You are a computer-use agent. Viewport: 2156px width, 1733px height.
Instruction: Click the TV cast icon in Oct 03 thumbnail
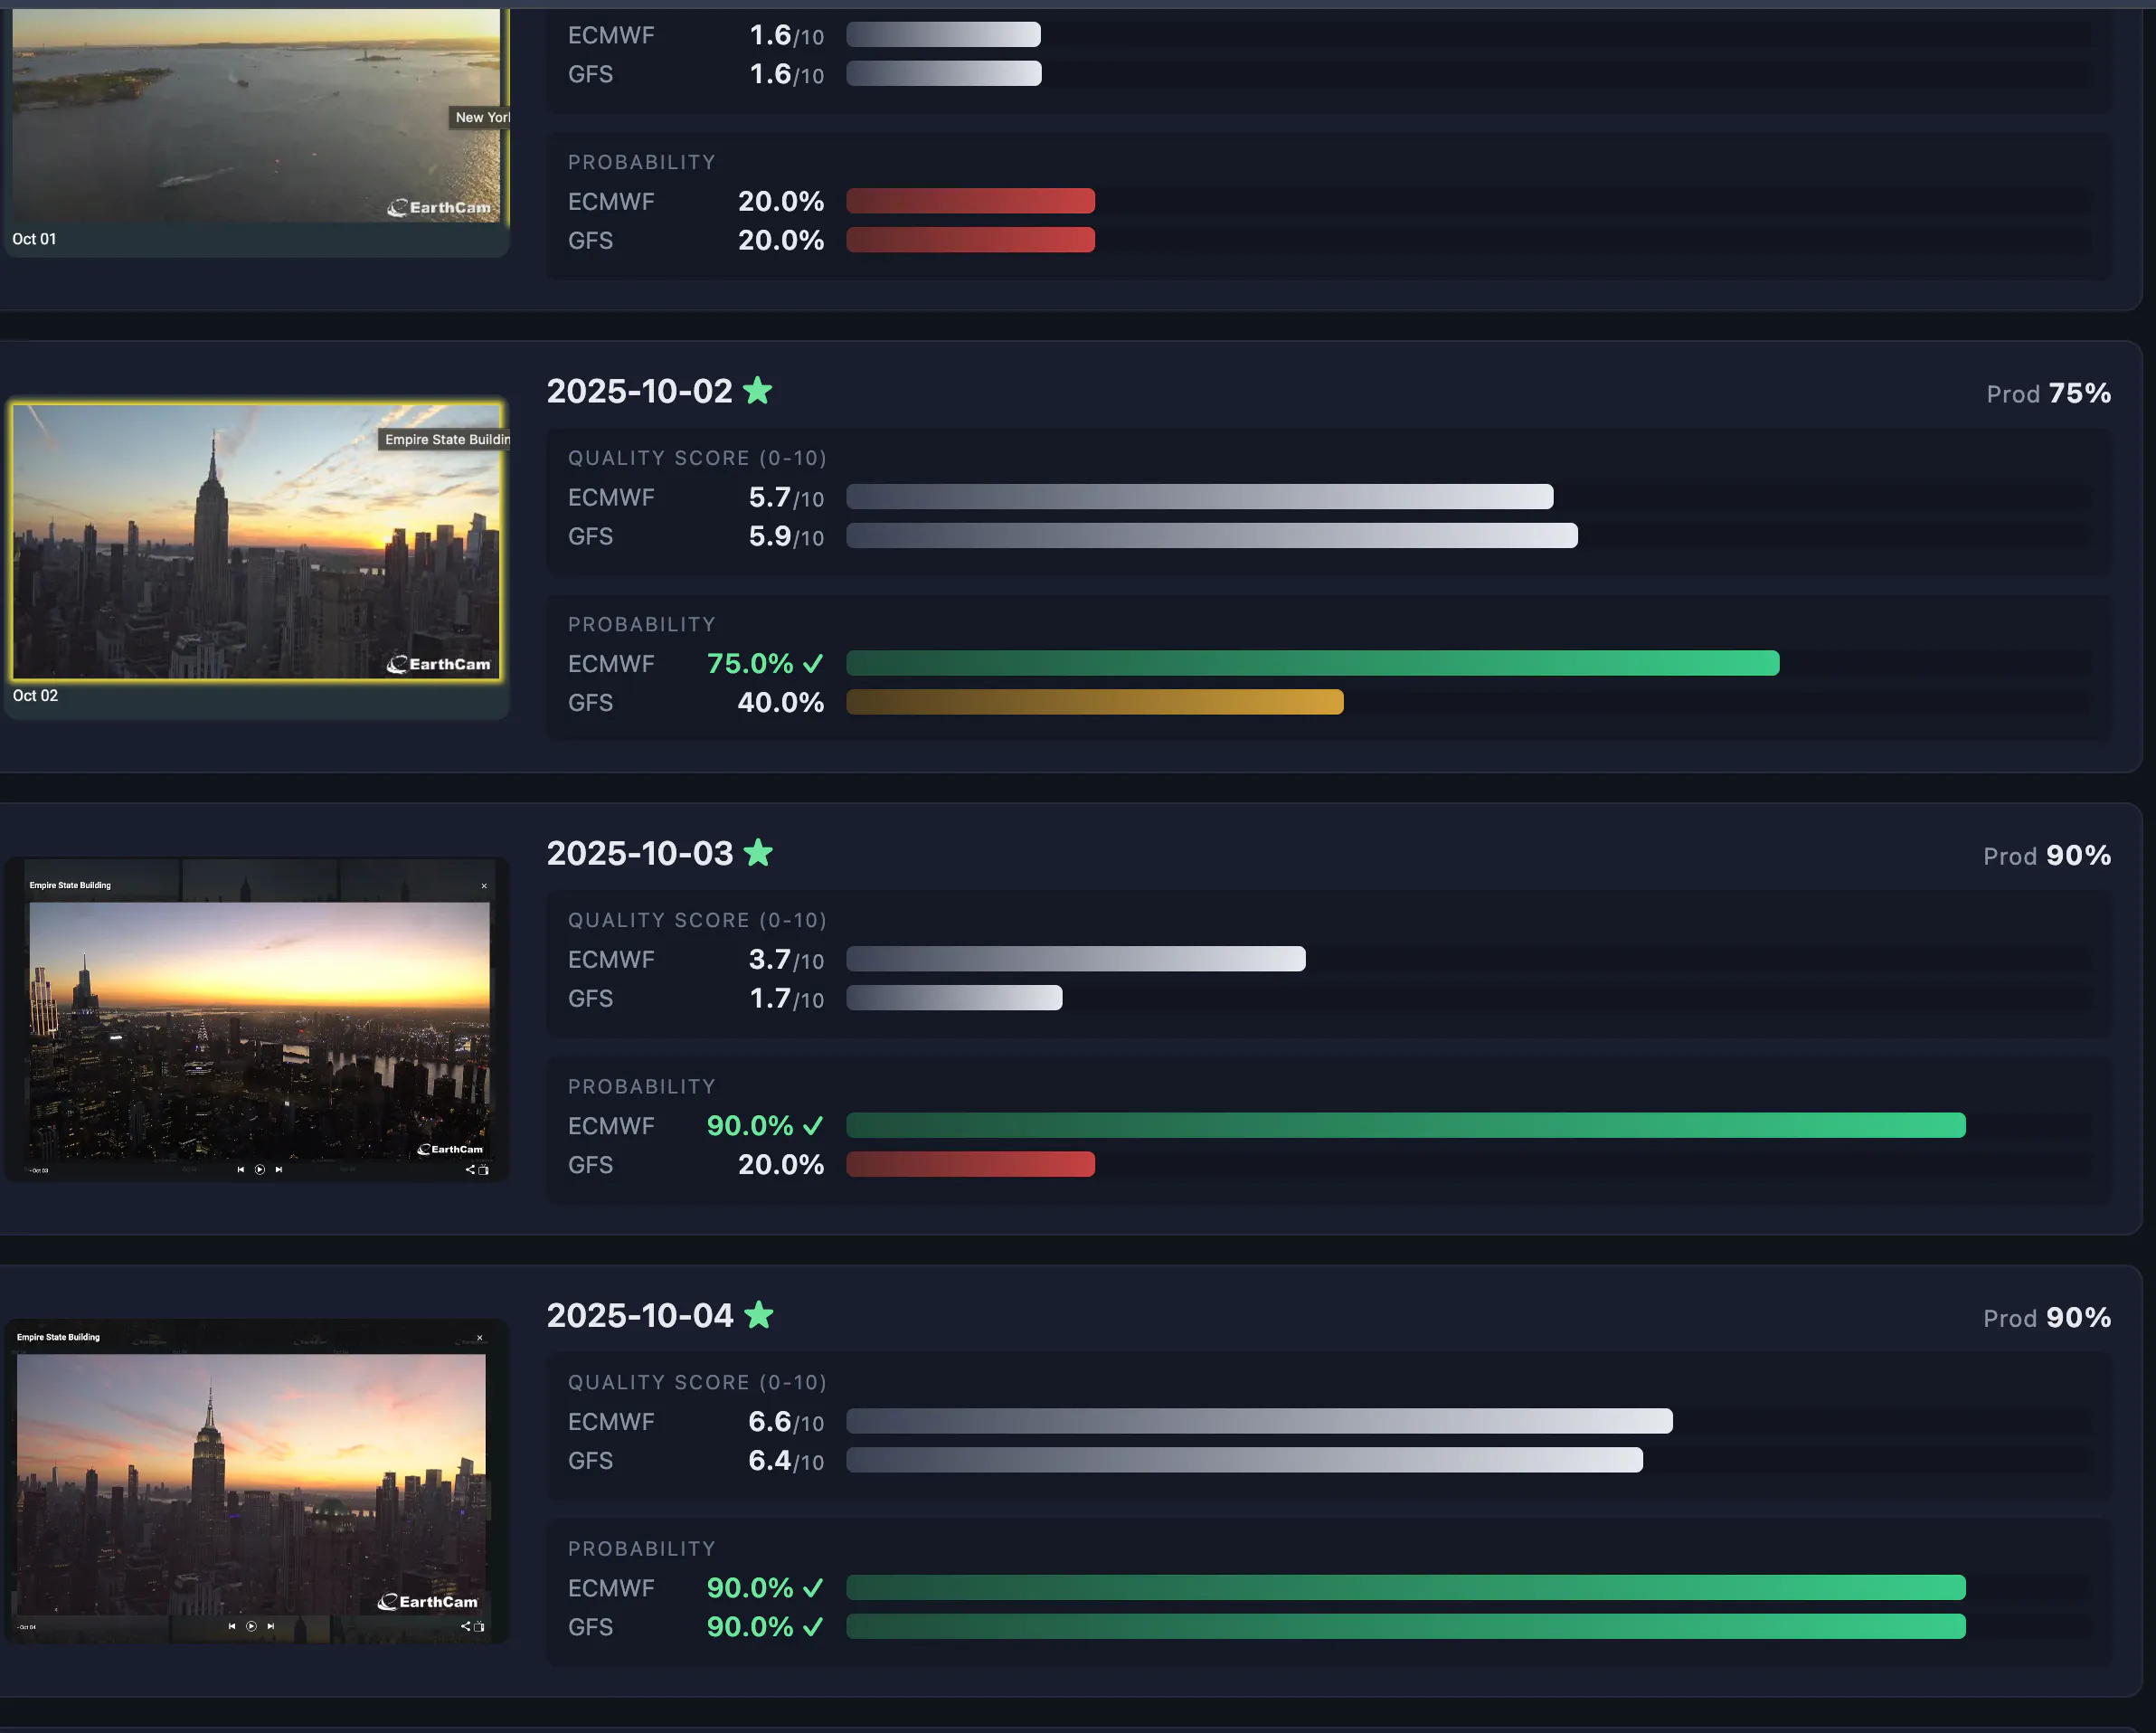click(484, 1169)
